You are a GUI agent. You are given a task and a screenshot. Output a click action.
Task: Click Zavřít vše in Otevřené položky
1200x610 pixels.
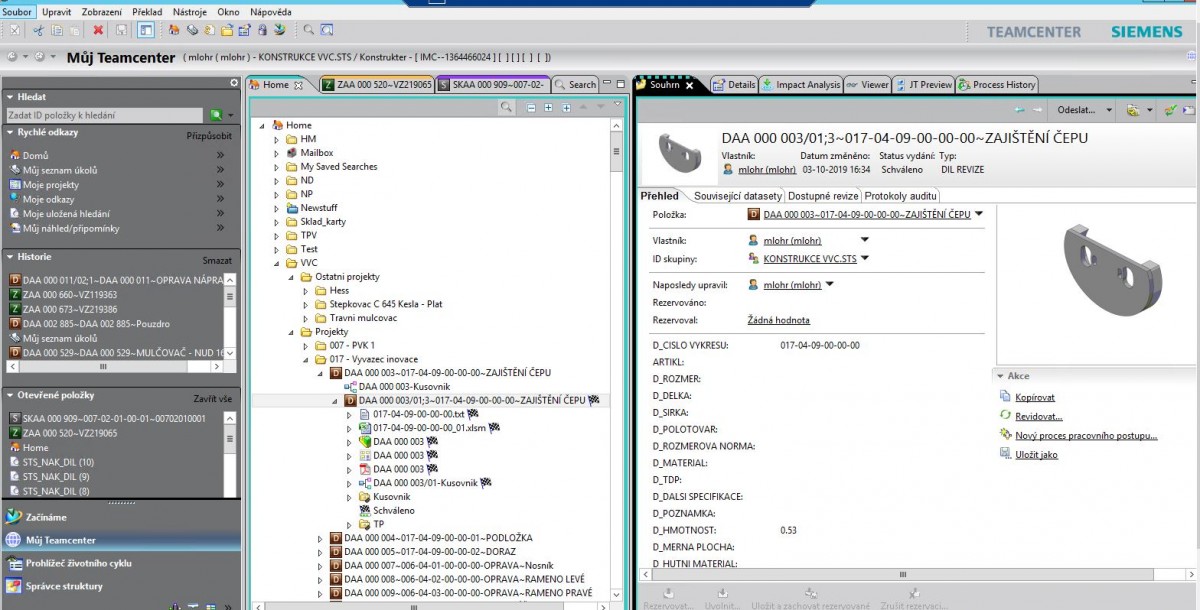point(213,398)
